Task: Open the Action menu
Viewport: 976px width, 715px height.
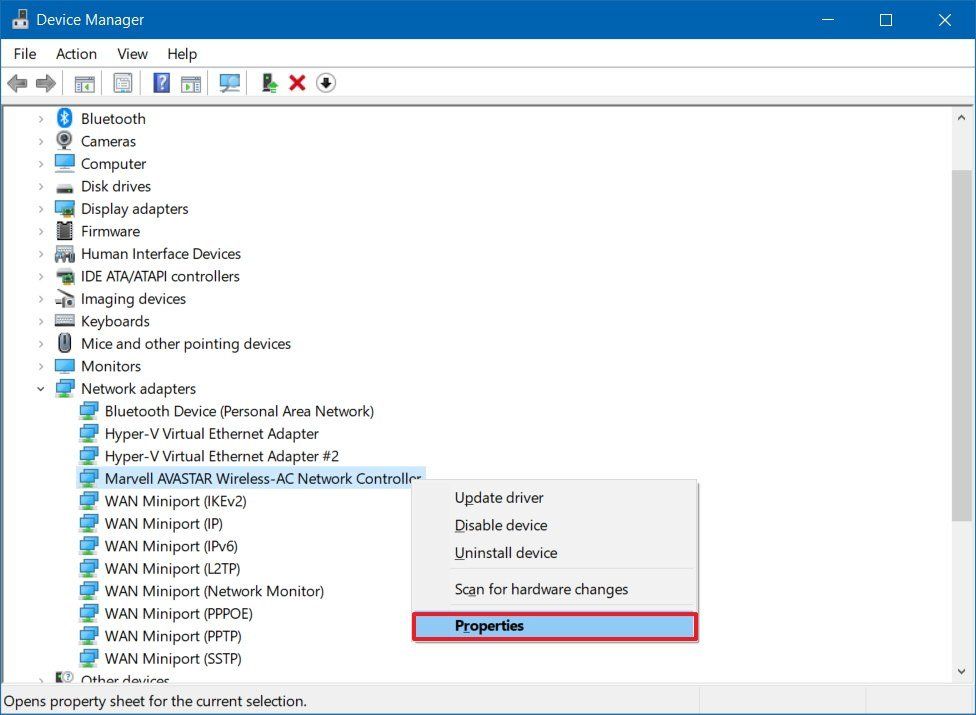Action: point(76,54)
